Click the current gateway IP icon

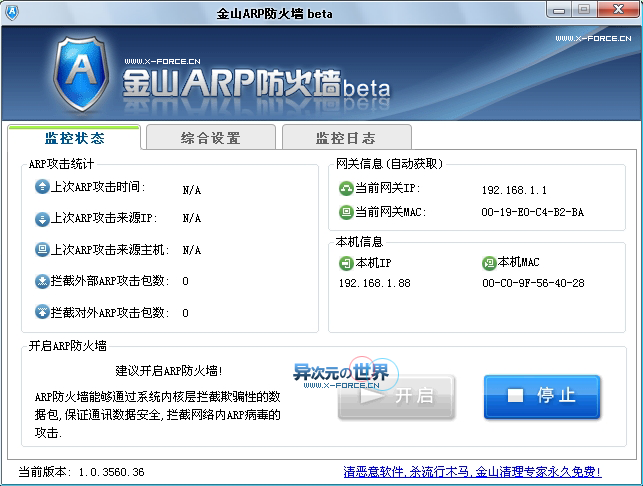[346, 189]
